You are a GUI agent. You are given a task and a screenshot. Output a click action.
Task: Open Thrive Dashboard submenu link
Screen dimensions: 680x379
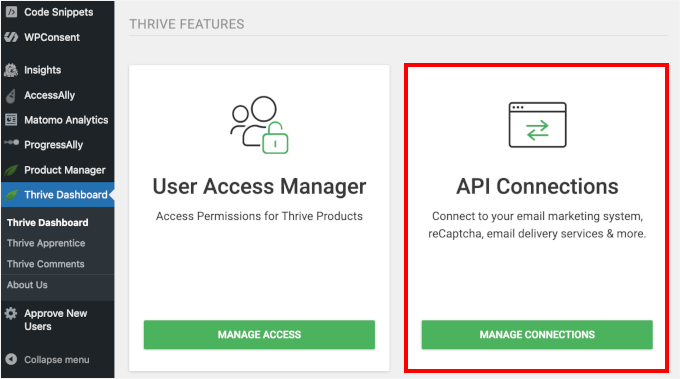point(48,222)
